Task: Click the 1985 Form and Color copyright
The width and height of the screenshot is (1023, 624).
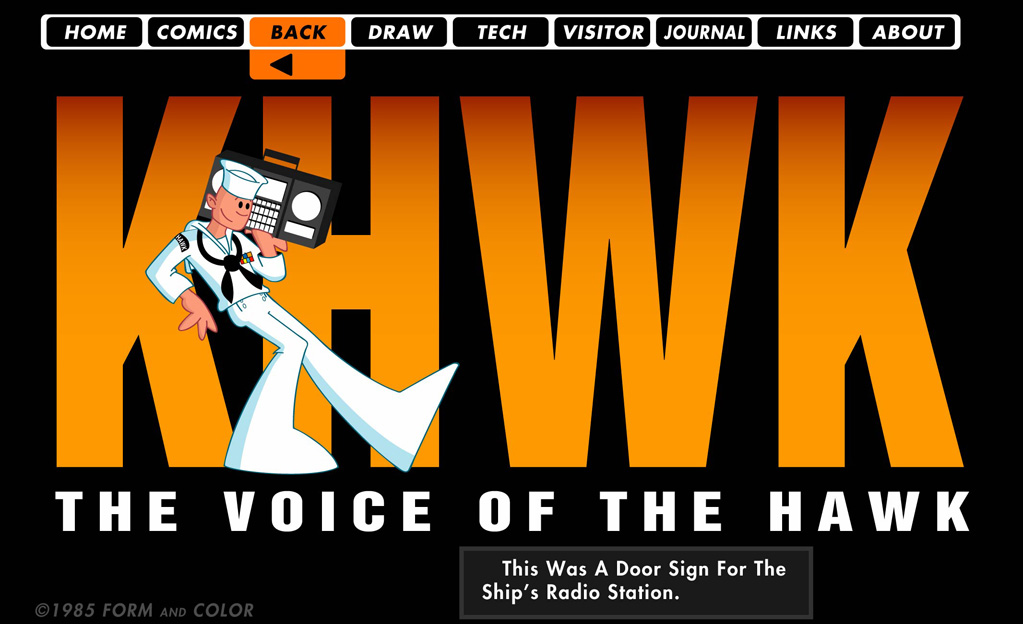Action: pyautogui.click(x=144, y=610)
